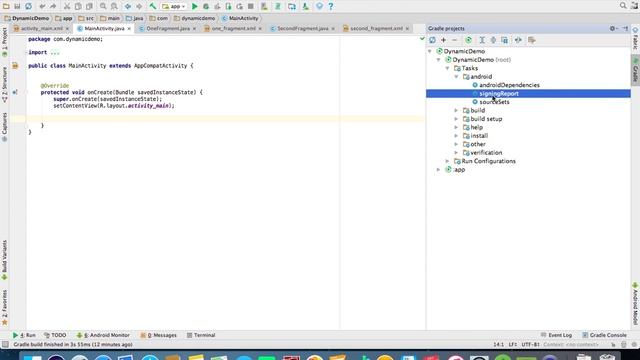
Task: Click the Synchronize toolbar icon
Action: tap(29, 6)
